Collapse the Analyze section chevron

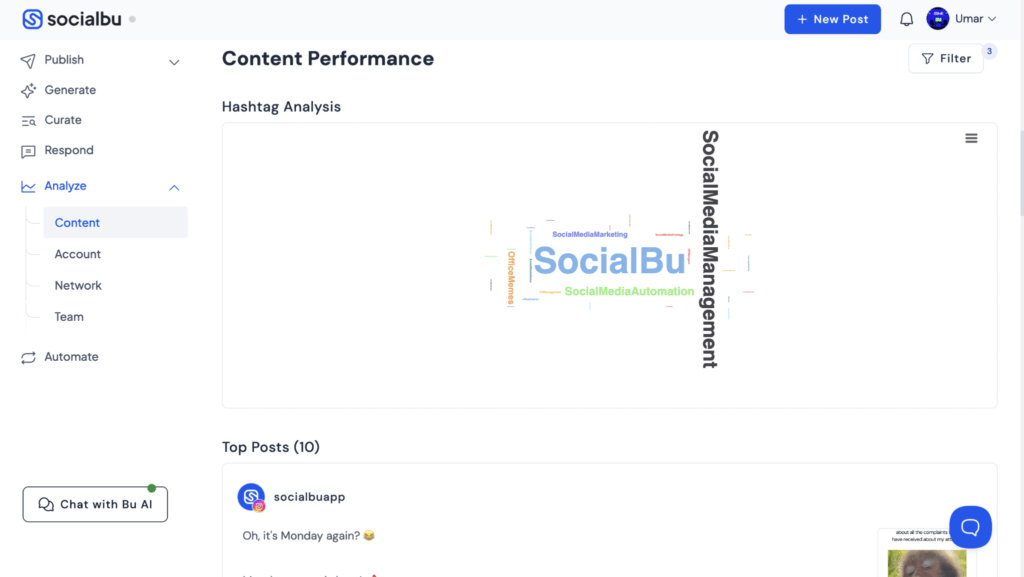click(x=174, y=187)
